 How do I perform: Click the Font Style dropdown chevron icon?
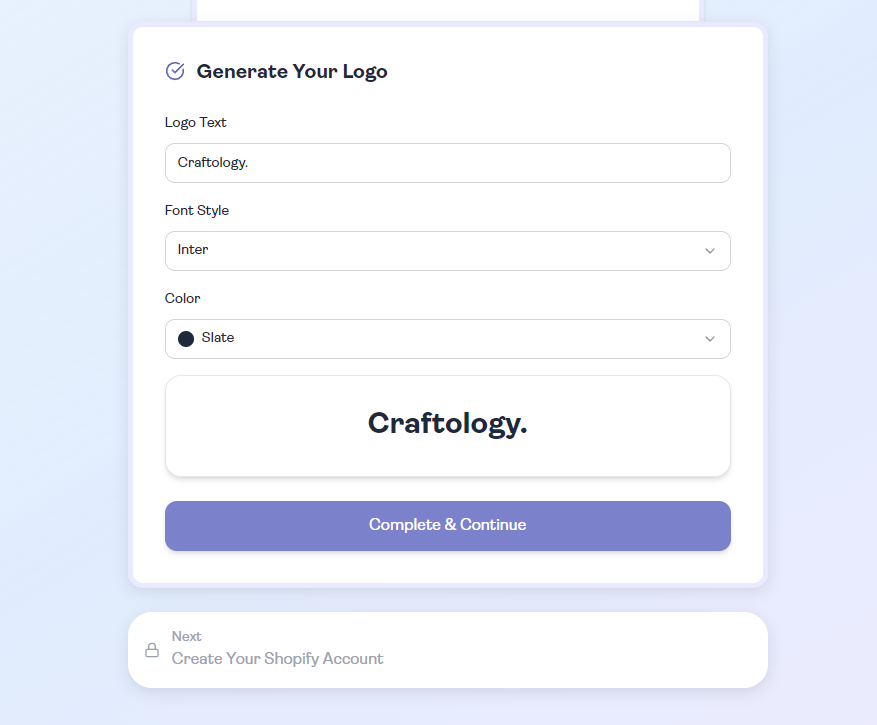point(710,251)
